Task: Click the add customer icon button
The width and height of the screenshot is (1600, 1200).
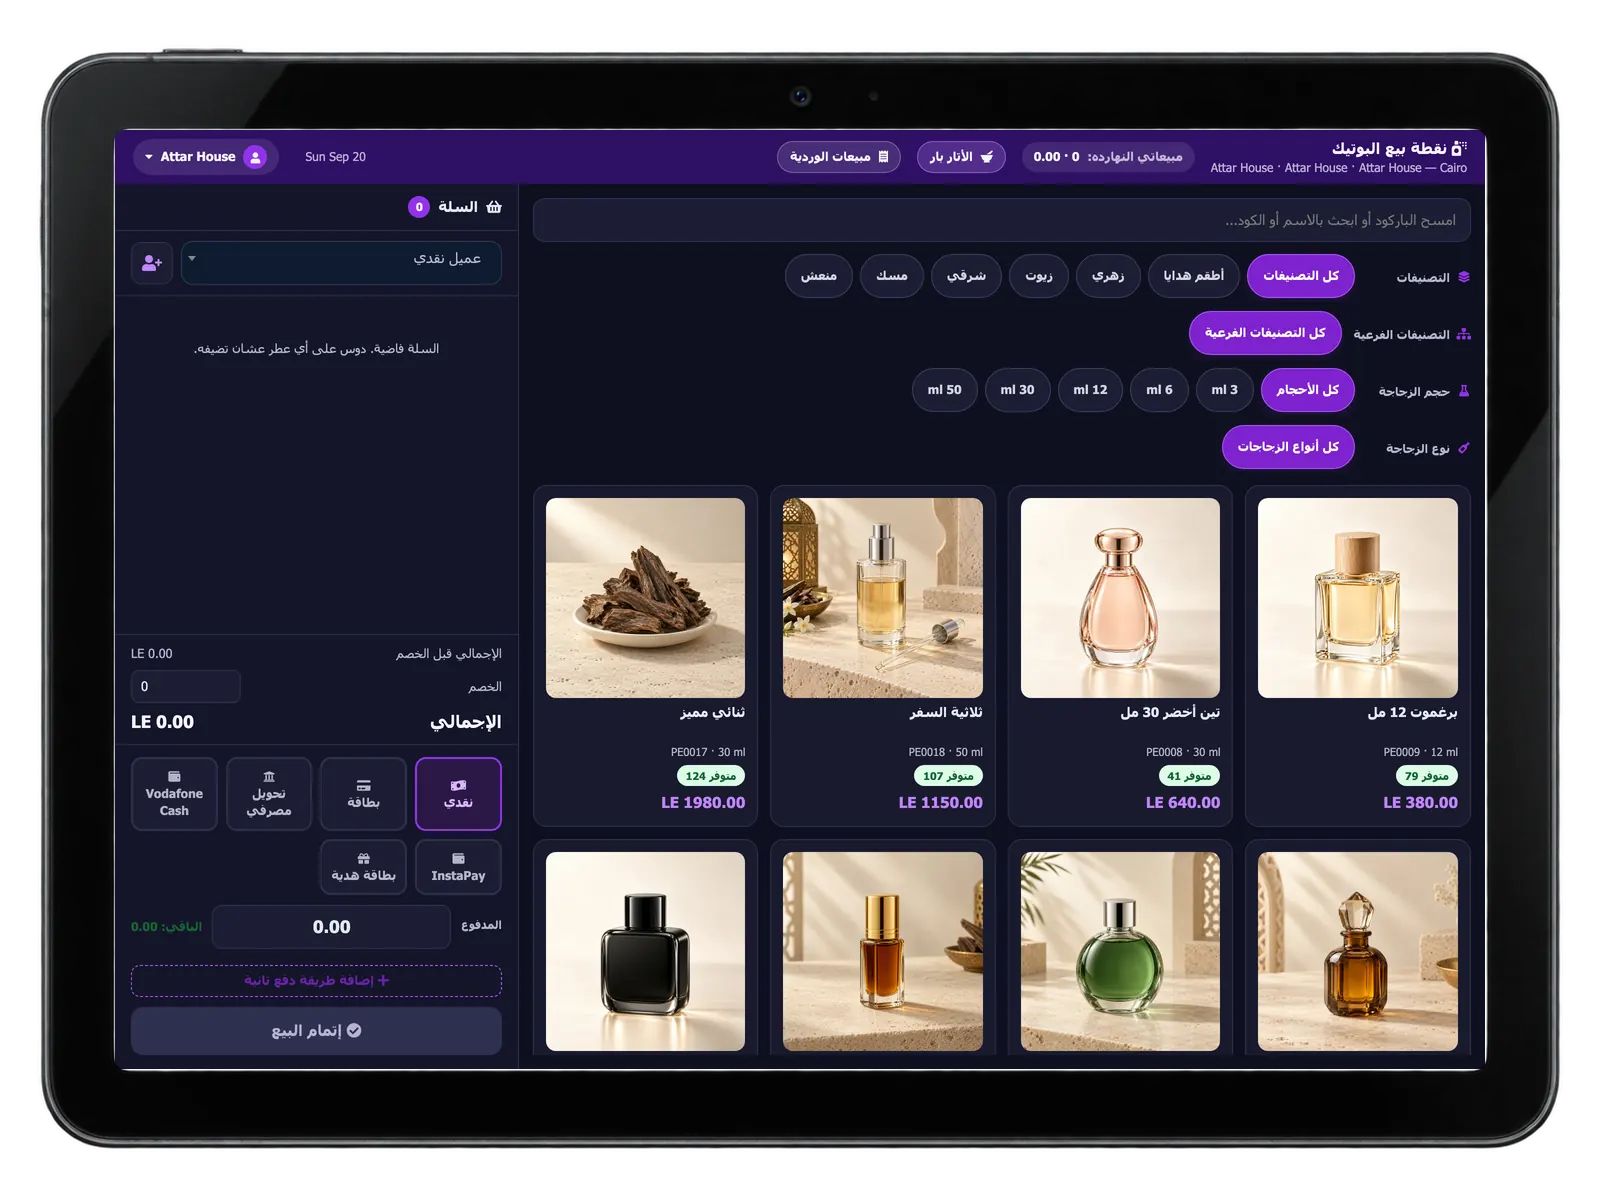Action: click(x=152, y=263)
